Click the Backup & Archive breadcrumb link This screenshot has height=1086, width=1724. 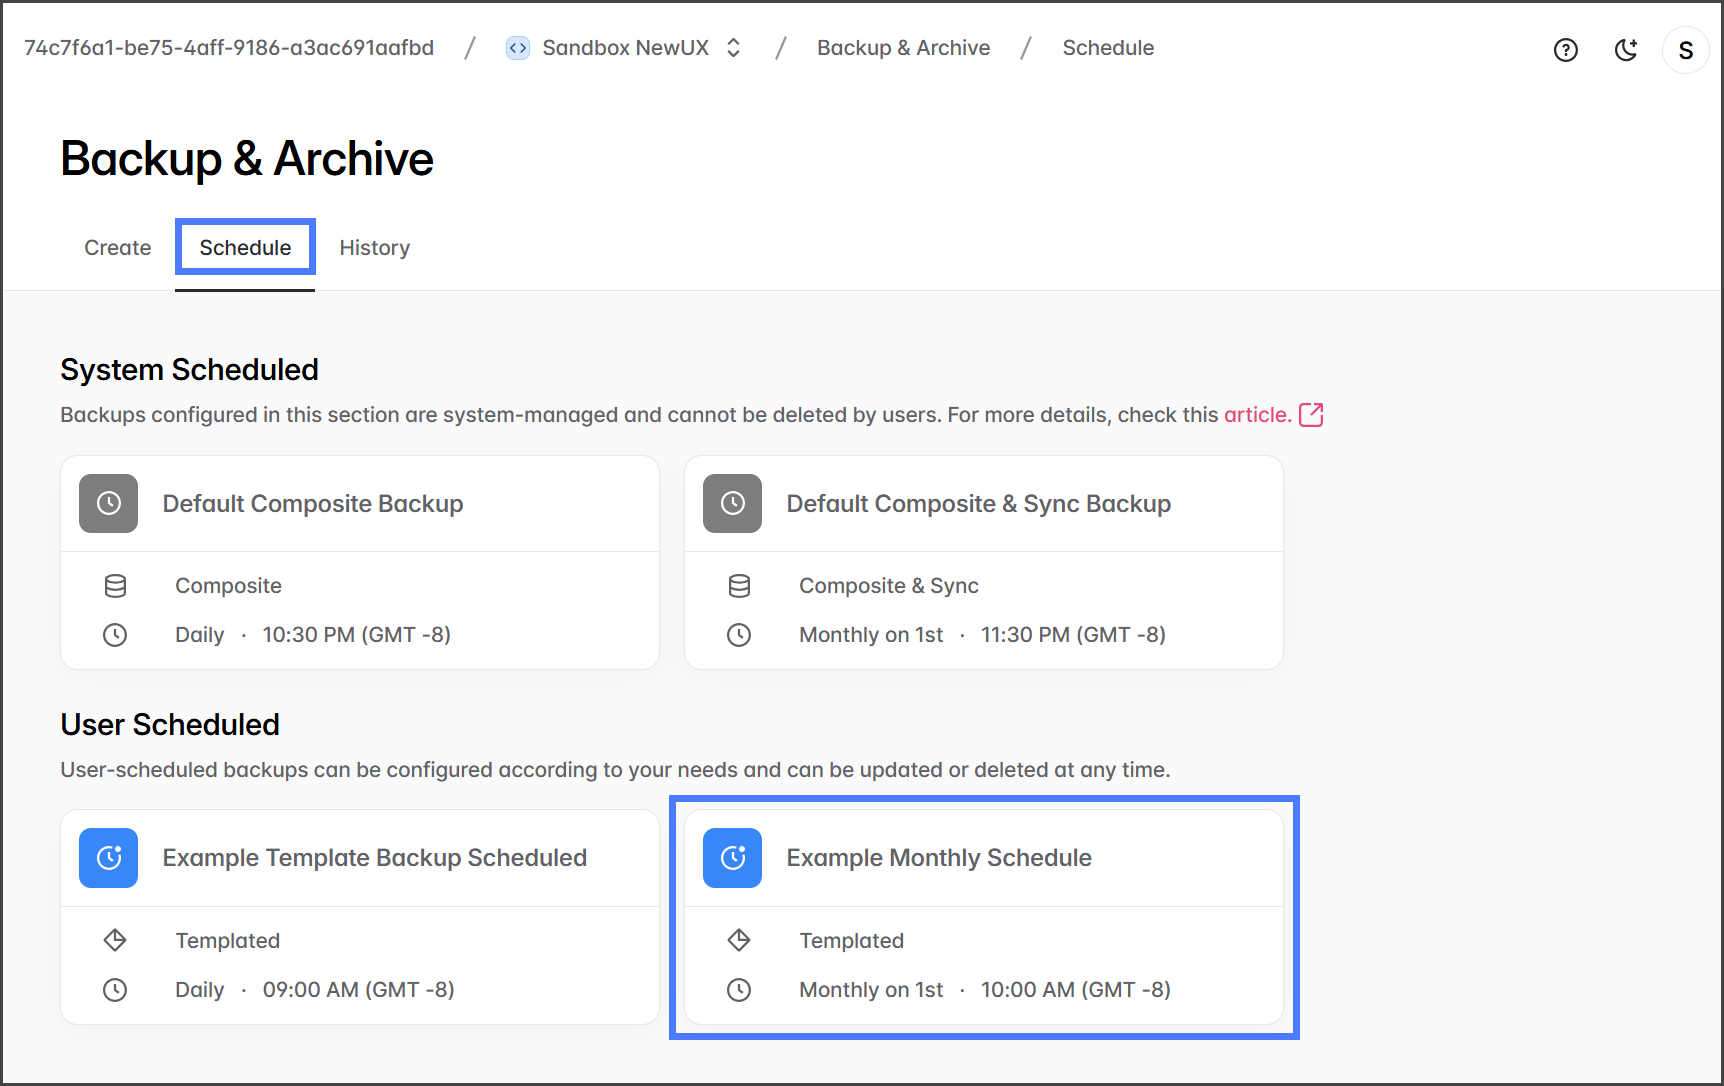pyautogui.click(x=903, y=48)
